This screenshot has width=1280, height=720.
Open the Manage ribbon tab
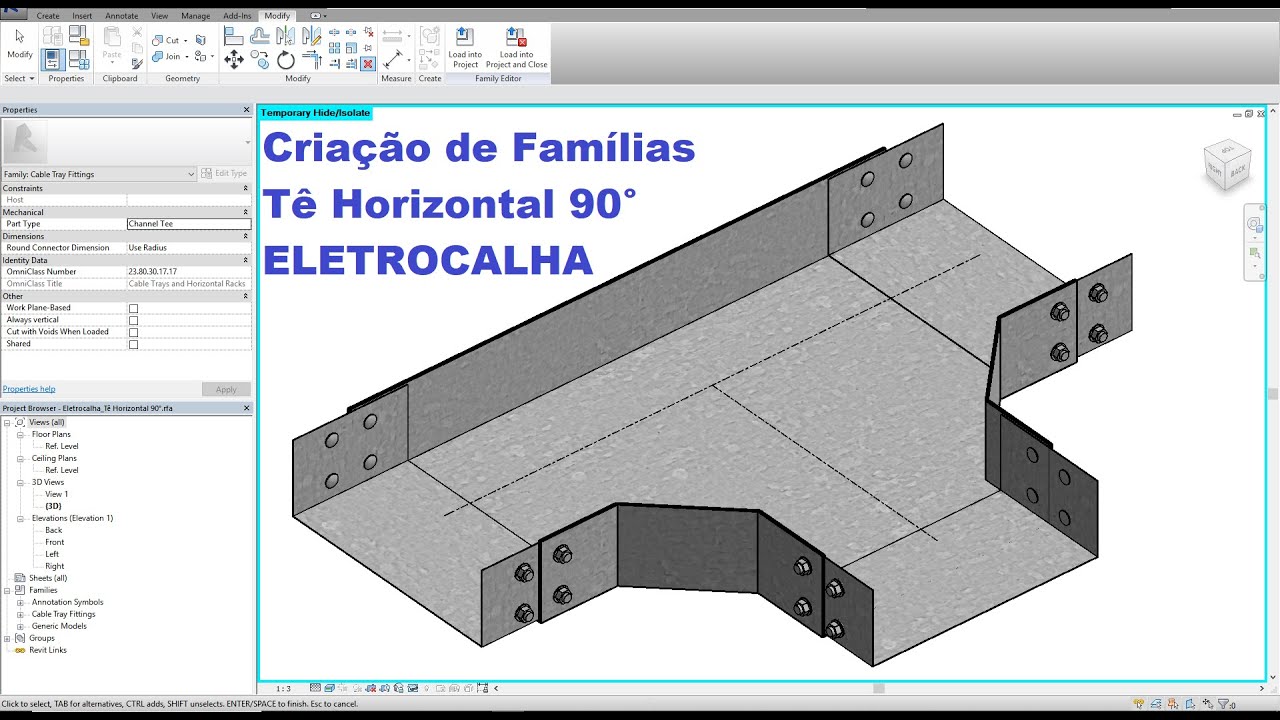195,16
